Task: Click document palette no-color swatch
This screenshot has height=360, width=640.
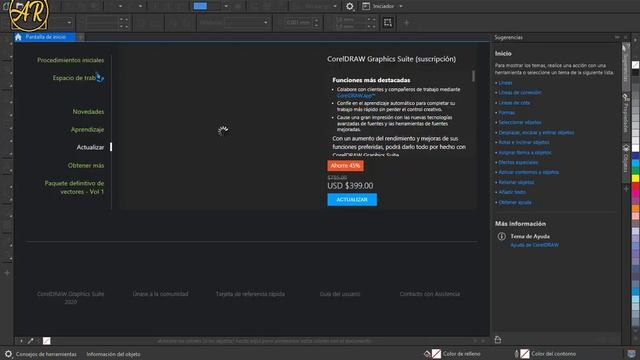Action: 47,340
